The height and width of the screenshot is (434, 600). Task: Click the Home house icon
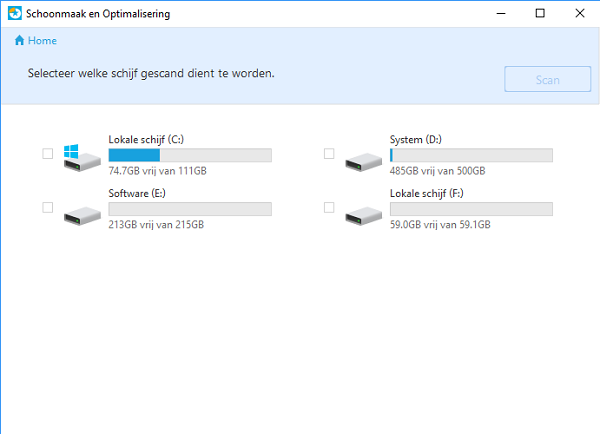19,41
